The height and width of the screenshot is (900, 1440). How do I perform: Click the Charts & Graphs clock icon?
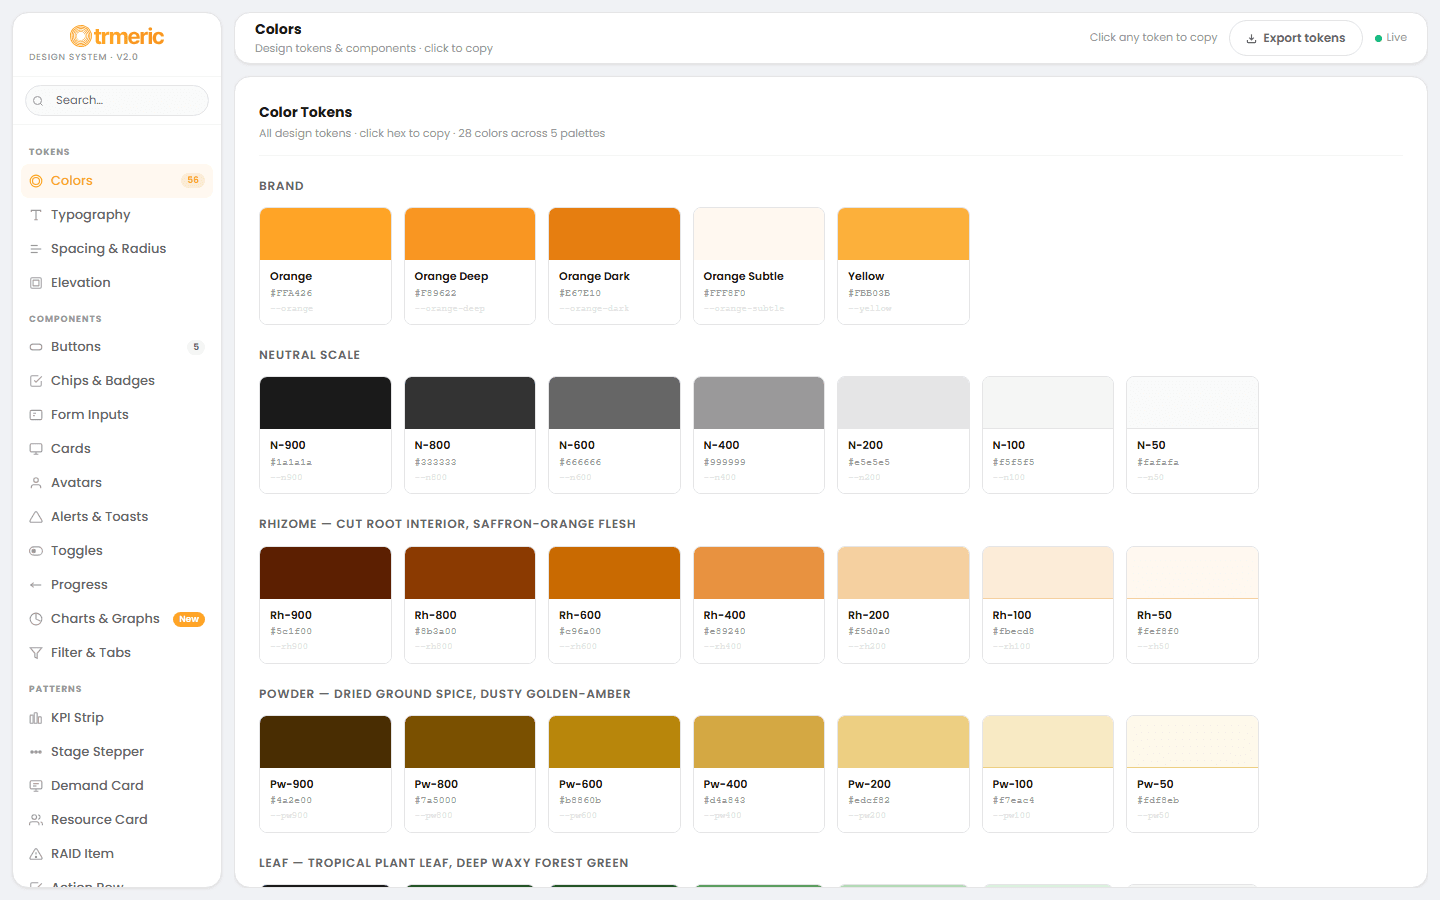click(x=36, y=619)
